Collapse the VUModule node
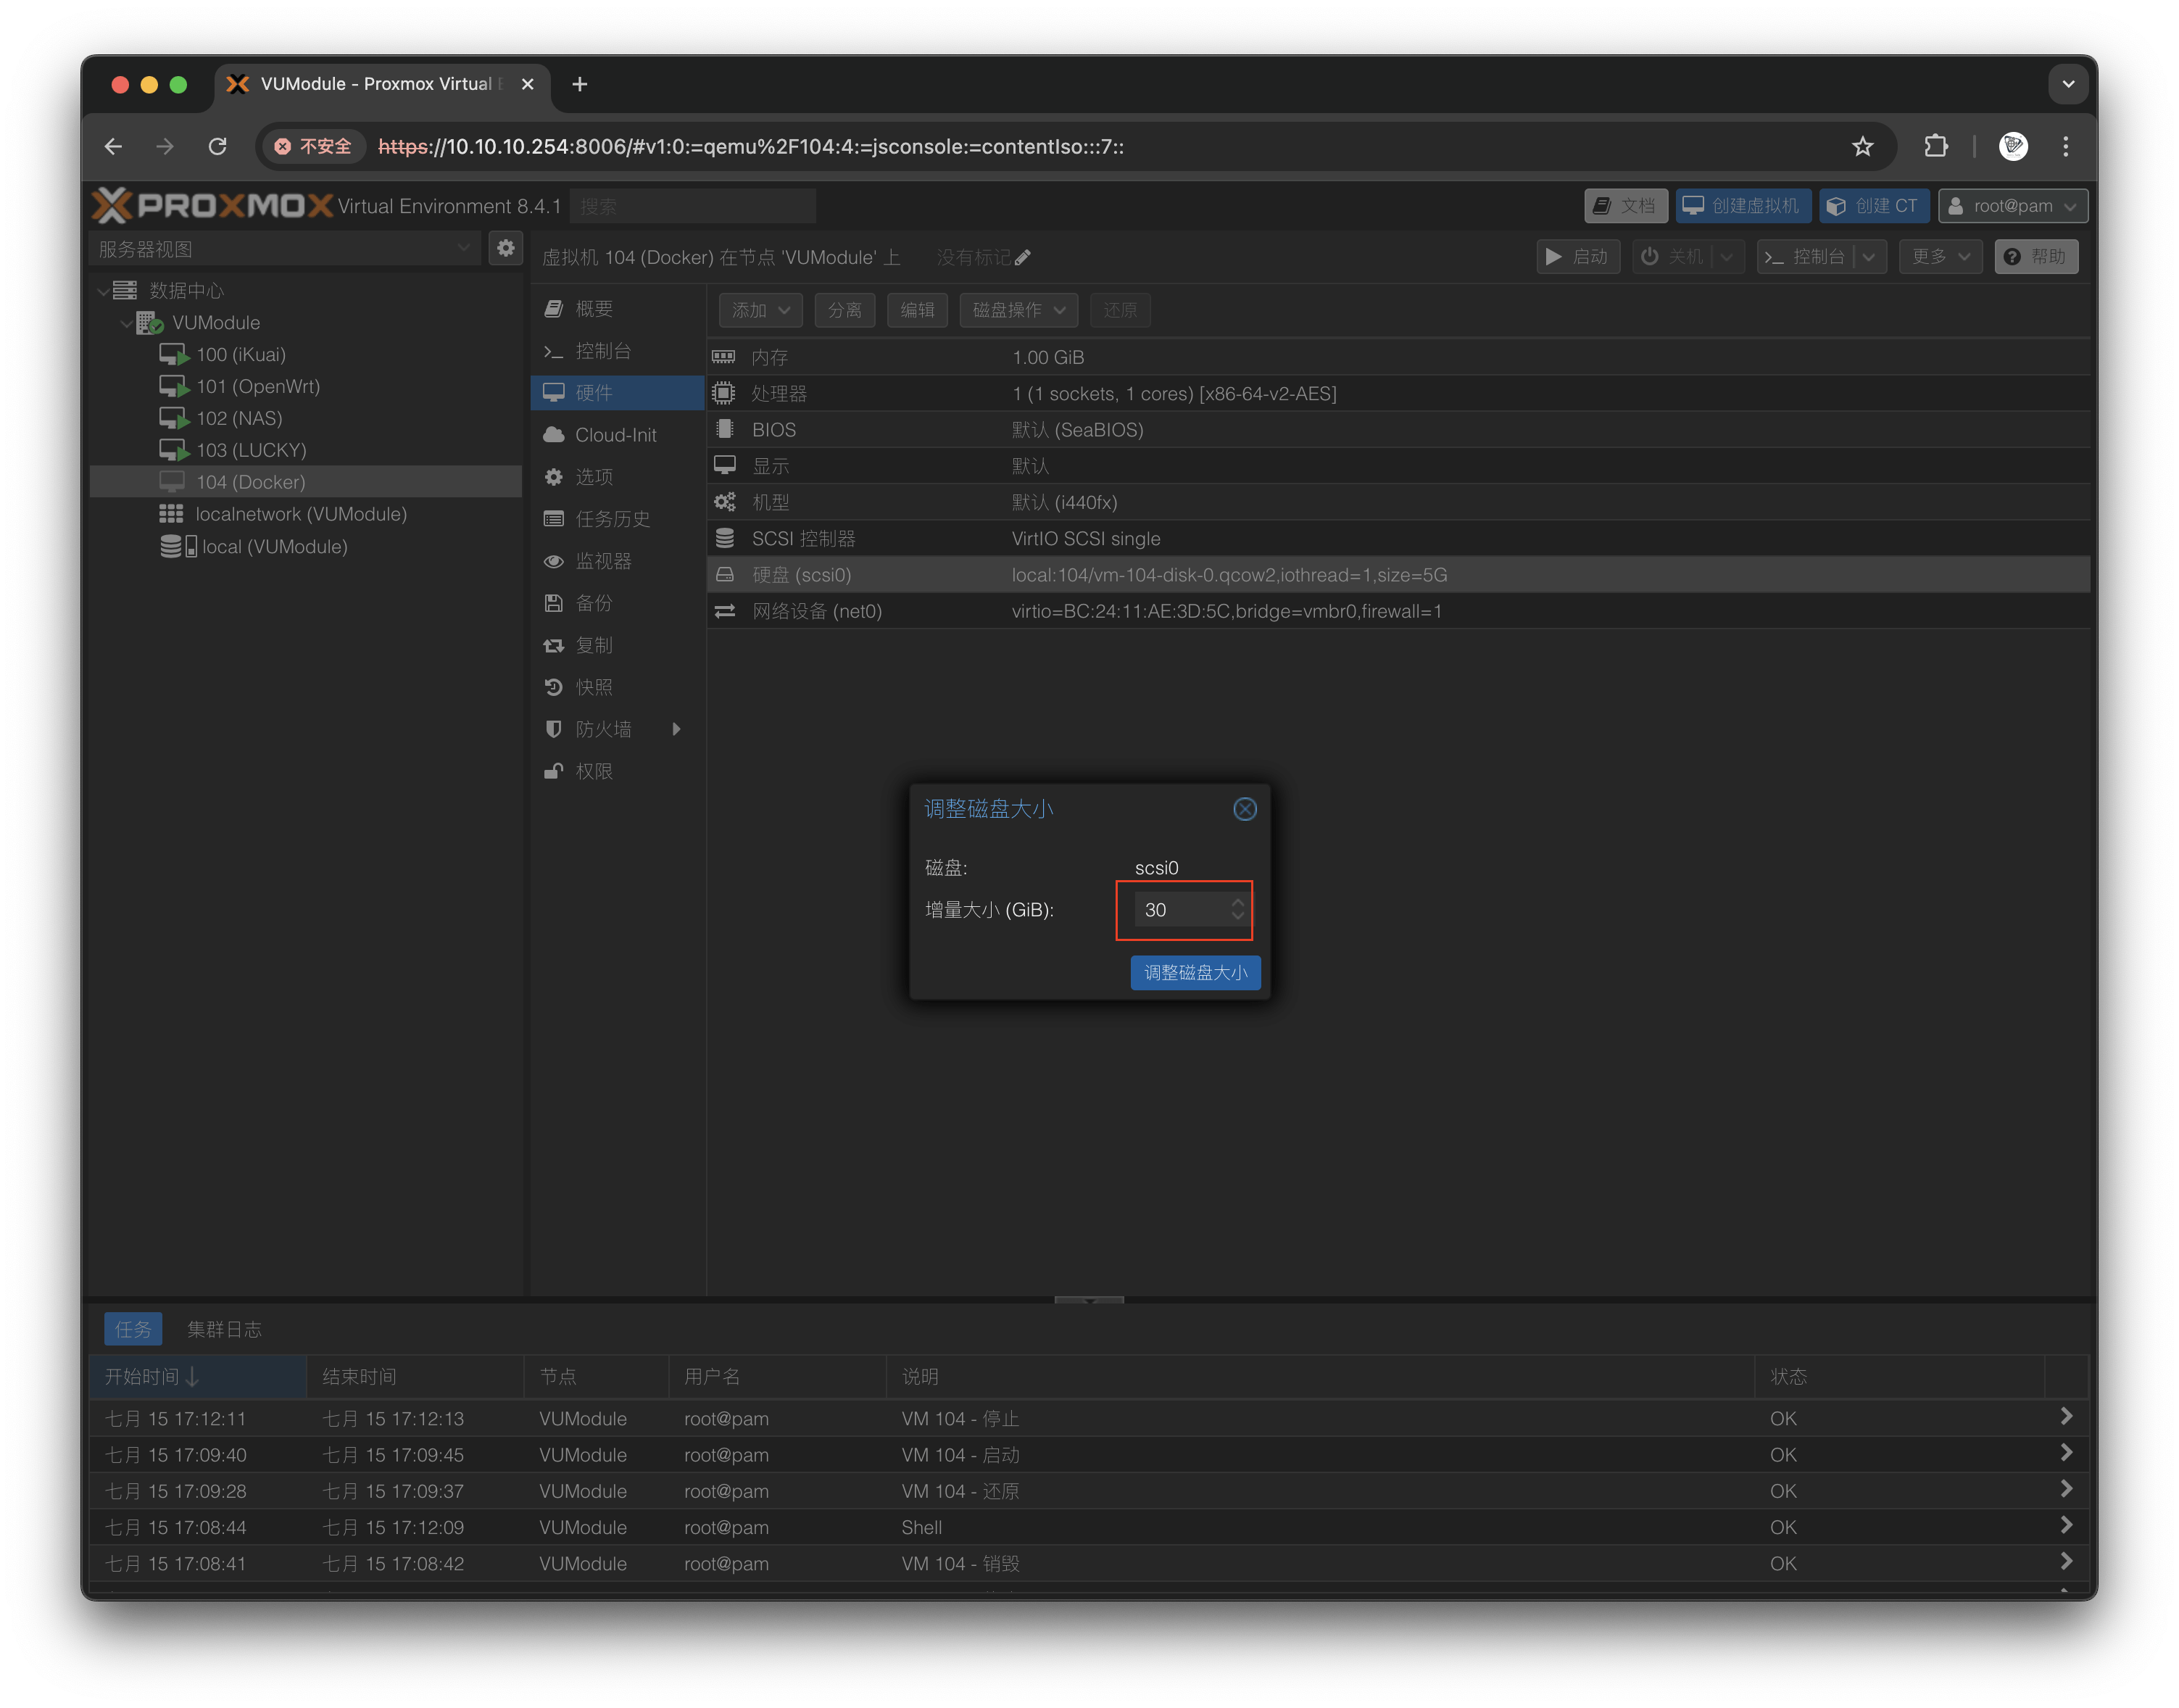This screenshot has width=2179, height=1708. (x=126, y=323)
